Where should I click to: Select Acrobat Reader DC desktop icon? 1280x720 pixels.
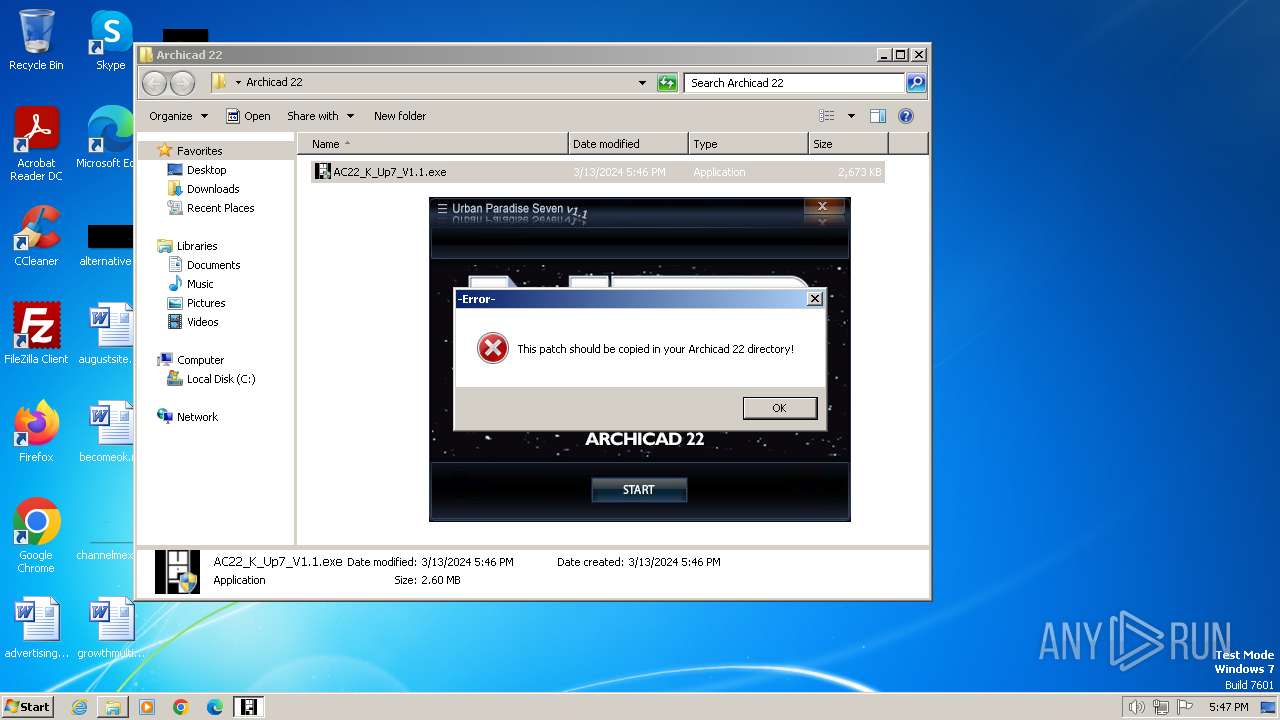tap(36, 145)
